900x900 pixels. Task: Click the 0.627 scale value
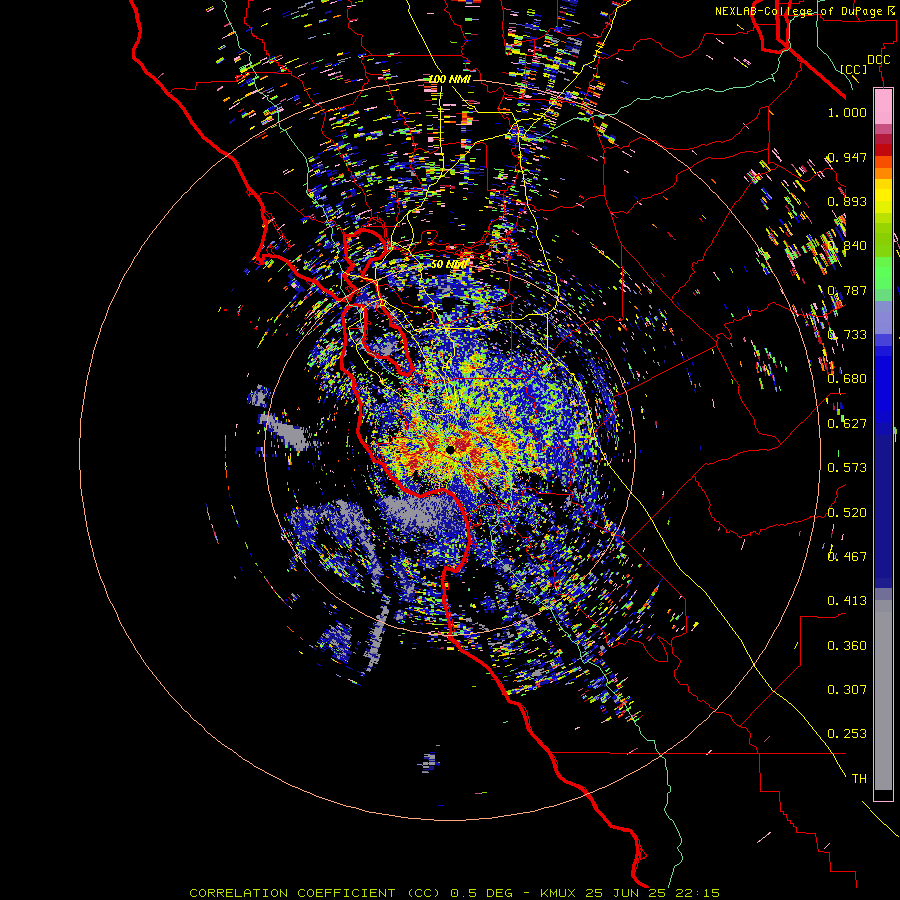coord(847,424)
